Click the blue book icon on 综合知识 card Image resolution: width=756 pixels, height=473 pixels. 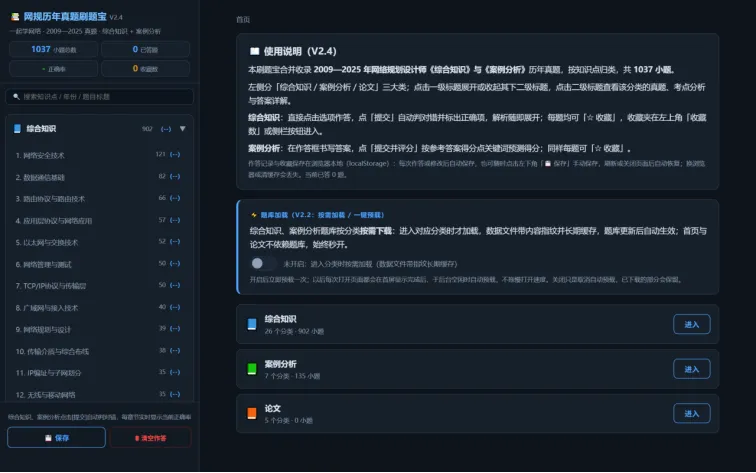pos(252,324)
